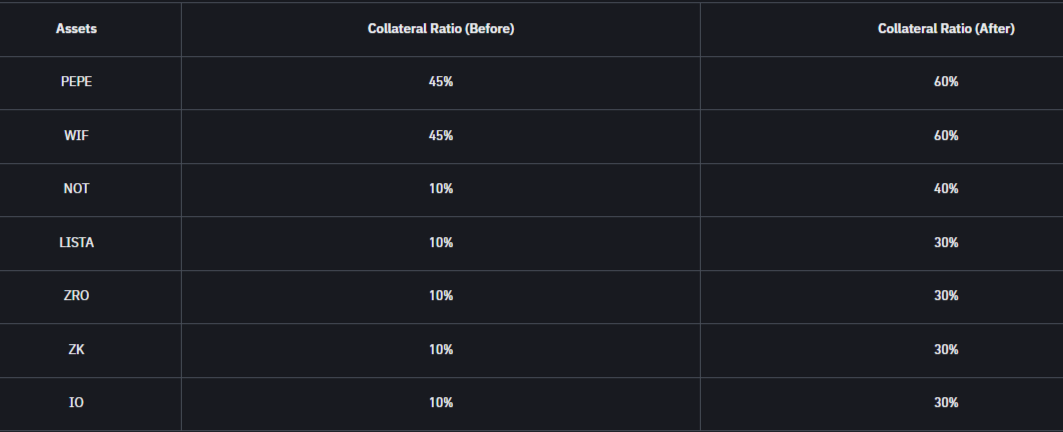The width and height of the screenshot is (1063, 432).
Task: Select PEPE's 60% after ratio value
Action: coord(946,82)
